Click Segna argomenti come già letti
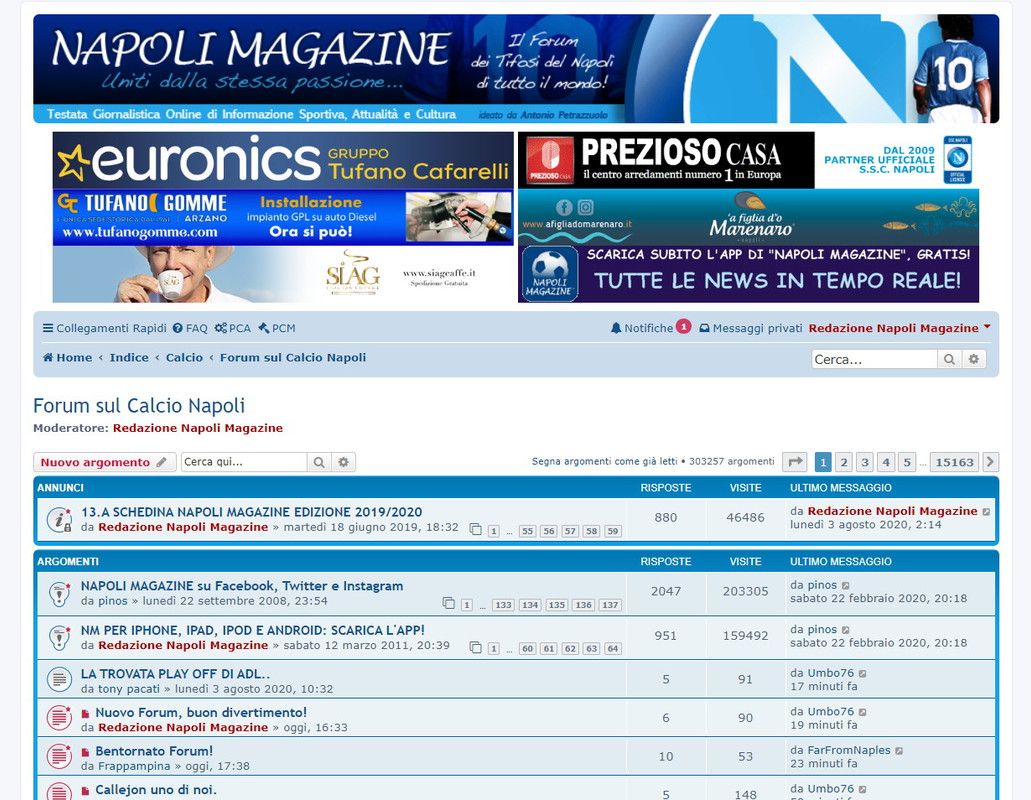This screenshot has height=800, width=1031. tap(604, 461)
